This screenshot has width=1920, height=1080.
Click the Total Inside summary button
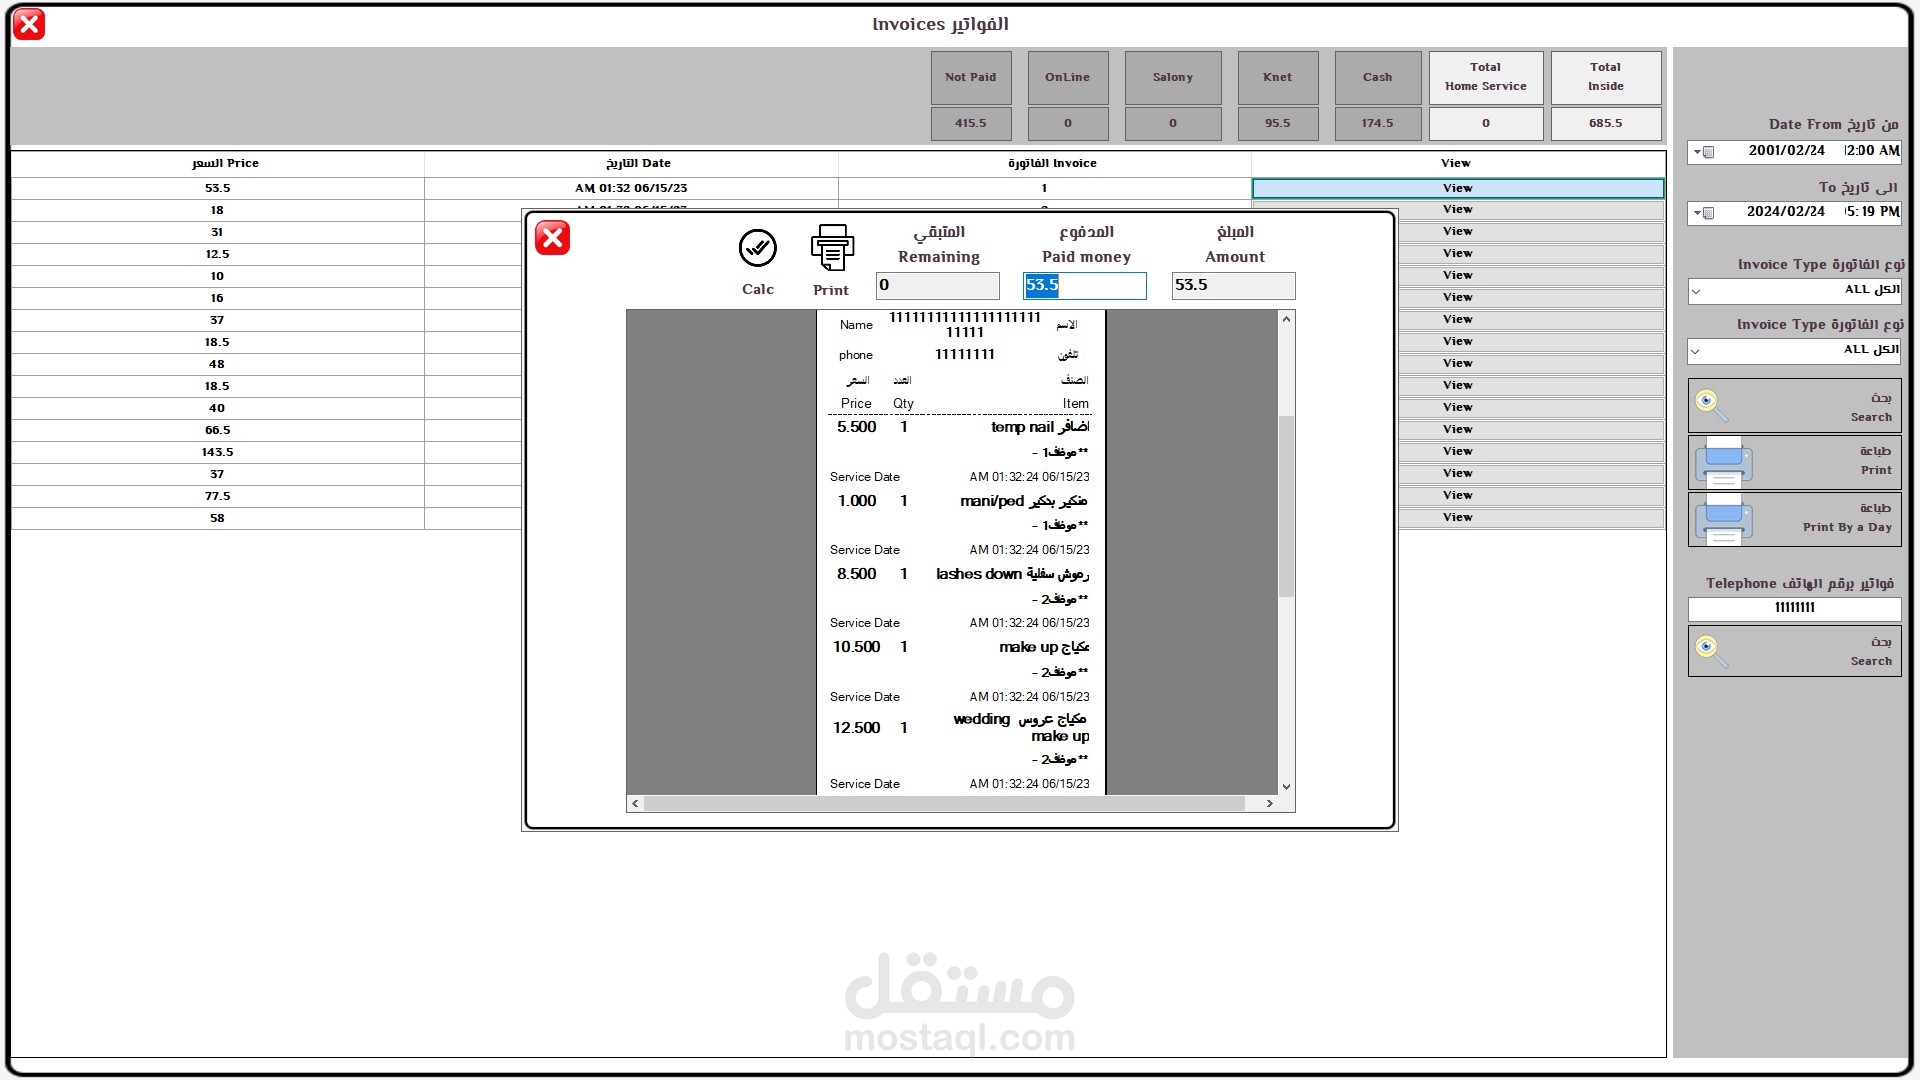point(1605,78)
